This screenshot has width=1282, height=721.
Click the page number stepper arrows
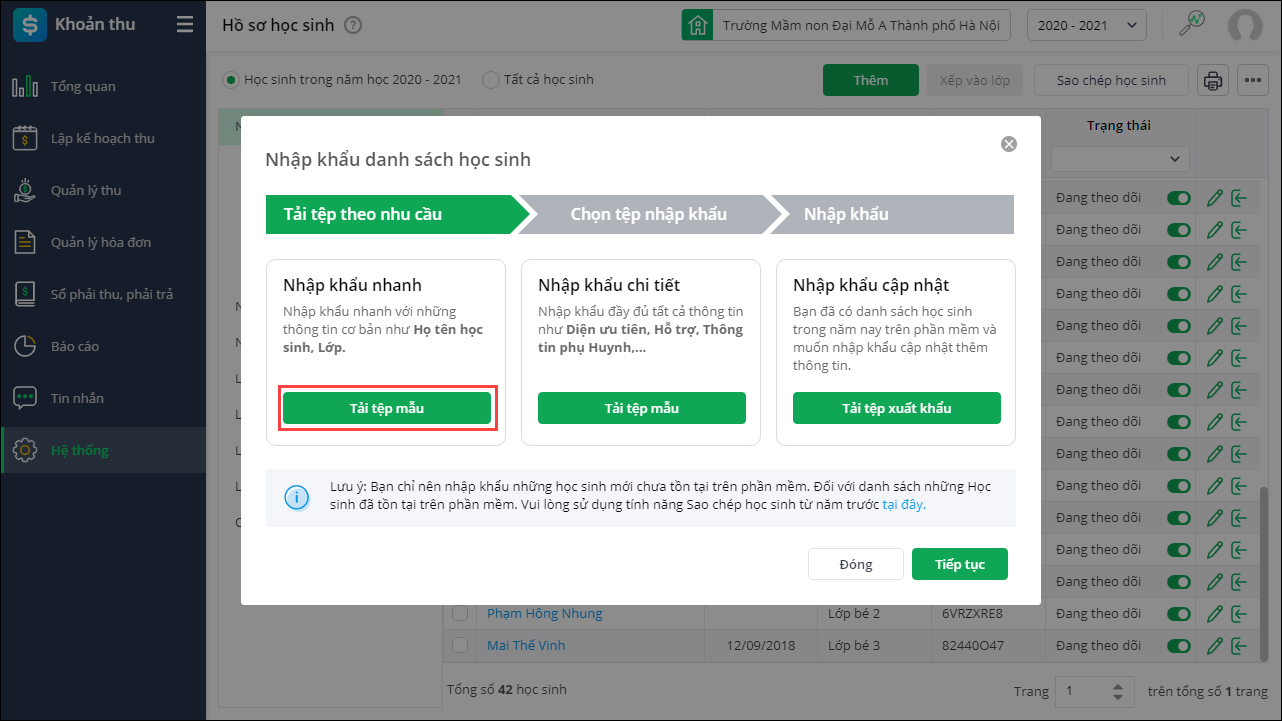(x=1118, y=691)
